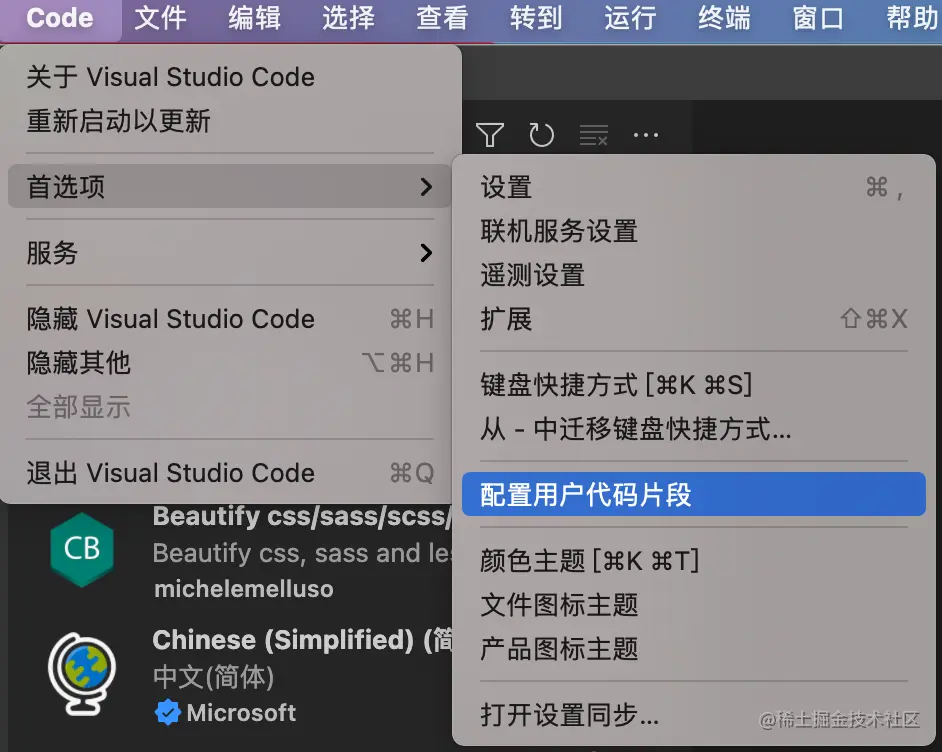The width and height of the screenshot is (942, 752).
Task: Open the 编辑 menu
Action: [x=254, y=18]
